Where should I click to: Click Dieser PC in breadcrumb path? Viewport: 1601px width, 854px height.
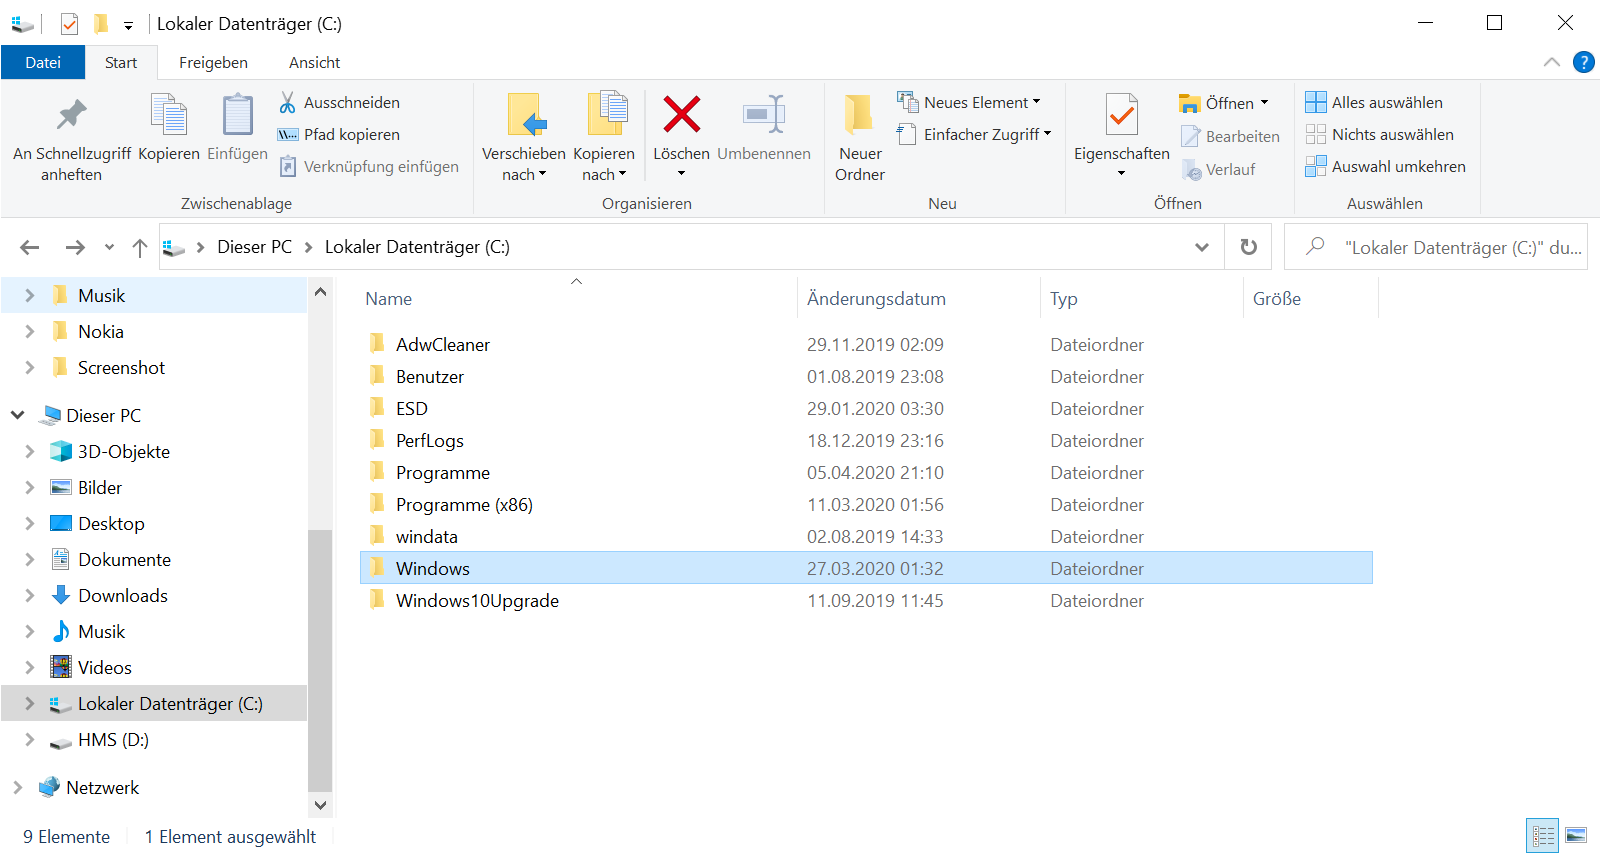coord(255,247)
